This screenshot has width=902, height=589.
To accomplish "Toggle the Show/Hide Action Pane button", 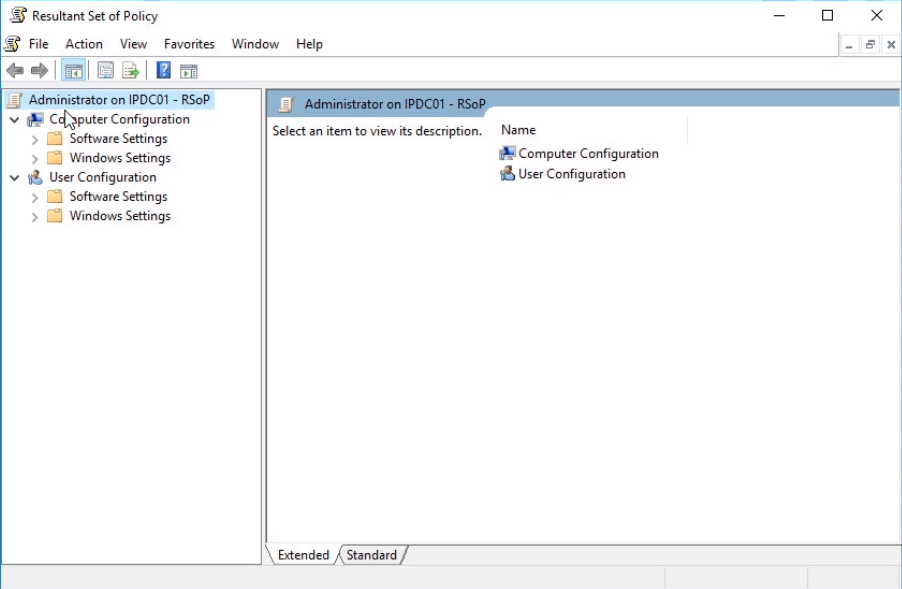I will pos(188,70).
